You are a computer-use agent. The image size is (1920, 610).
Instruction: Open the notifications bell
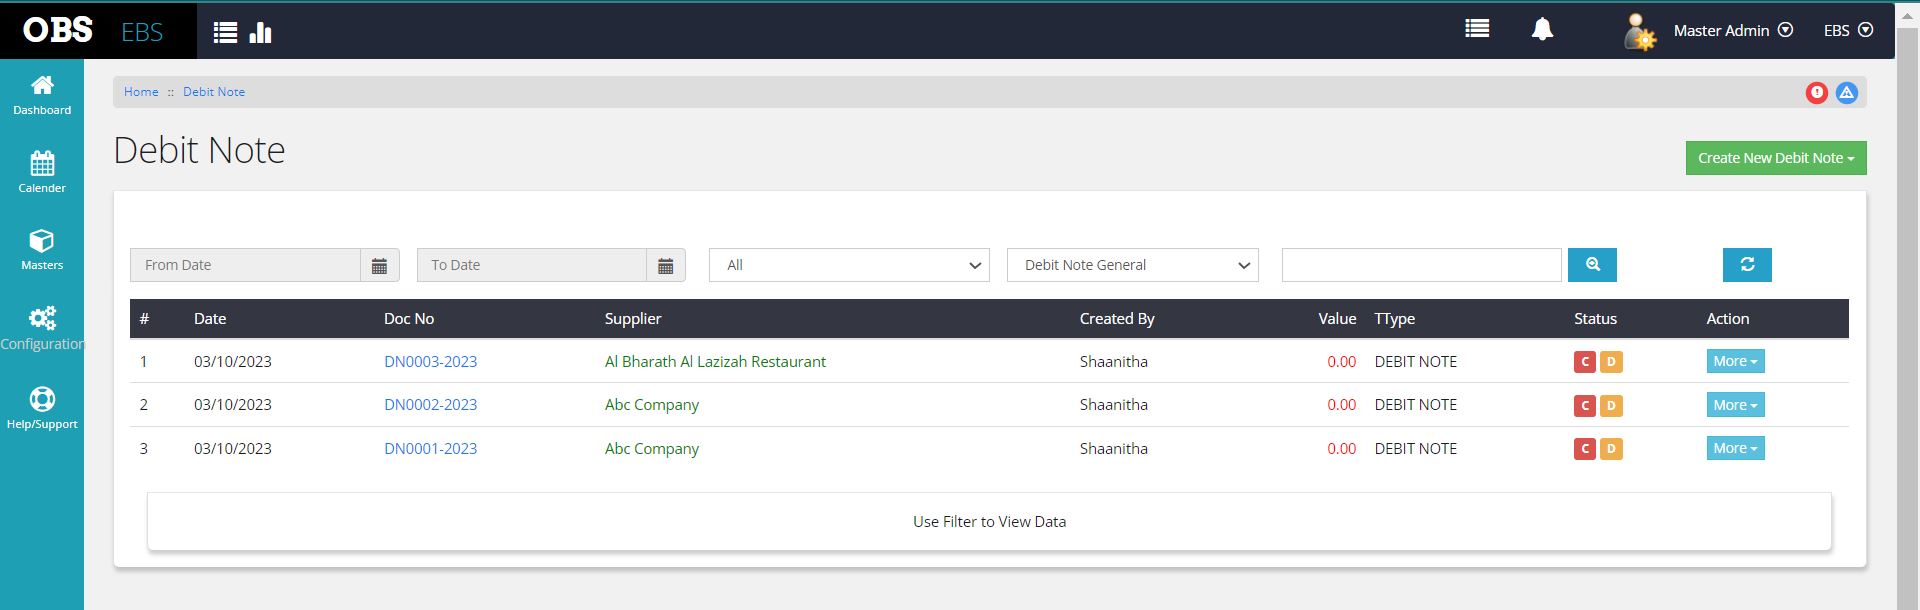(x=1542, y=29)
